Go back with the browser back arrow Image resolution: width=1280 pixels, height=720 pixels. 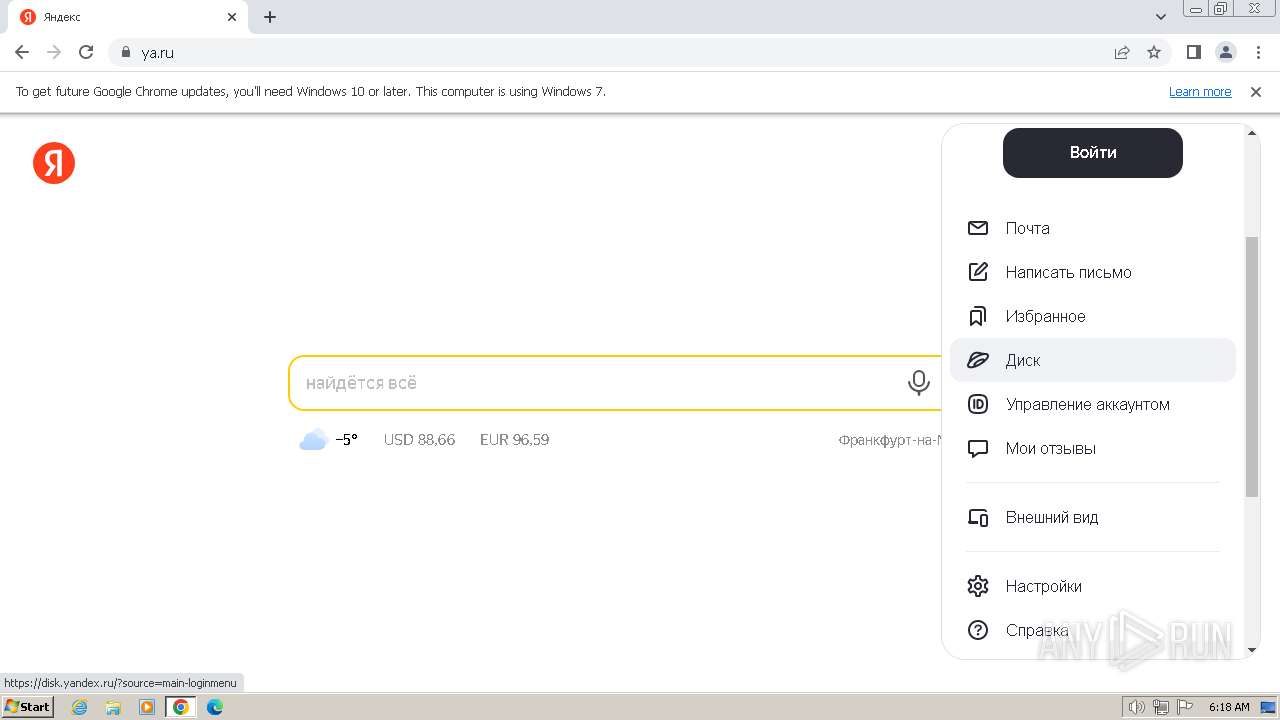coord(22,52)
